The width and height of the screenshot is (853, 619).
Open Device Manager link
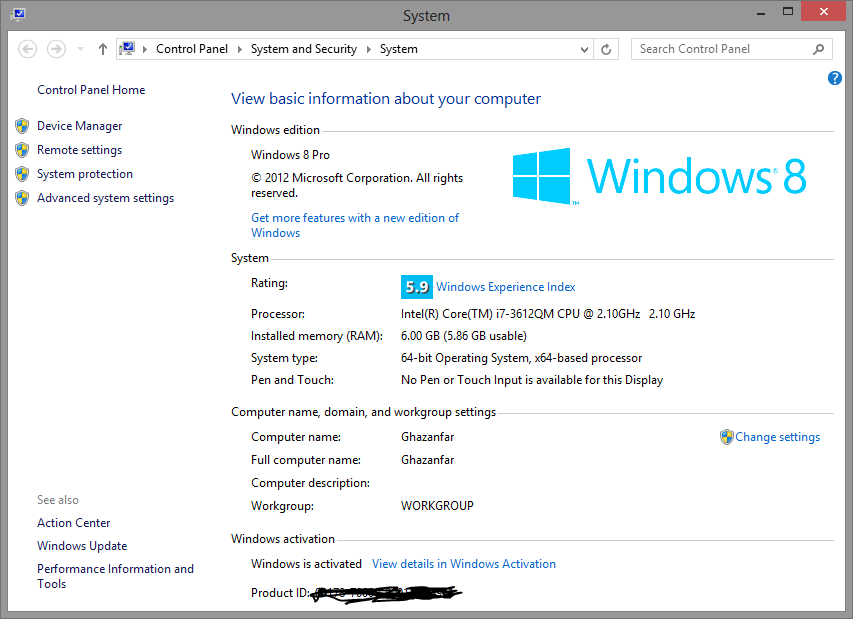[79, 126]
